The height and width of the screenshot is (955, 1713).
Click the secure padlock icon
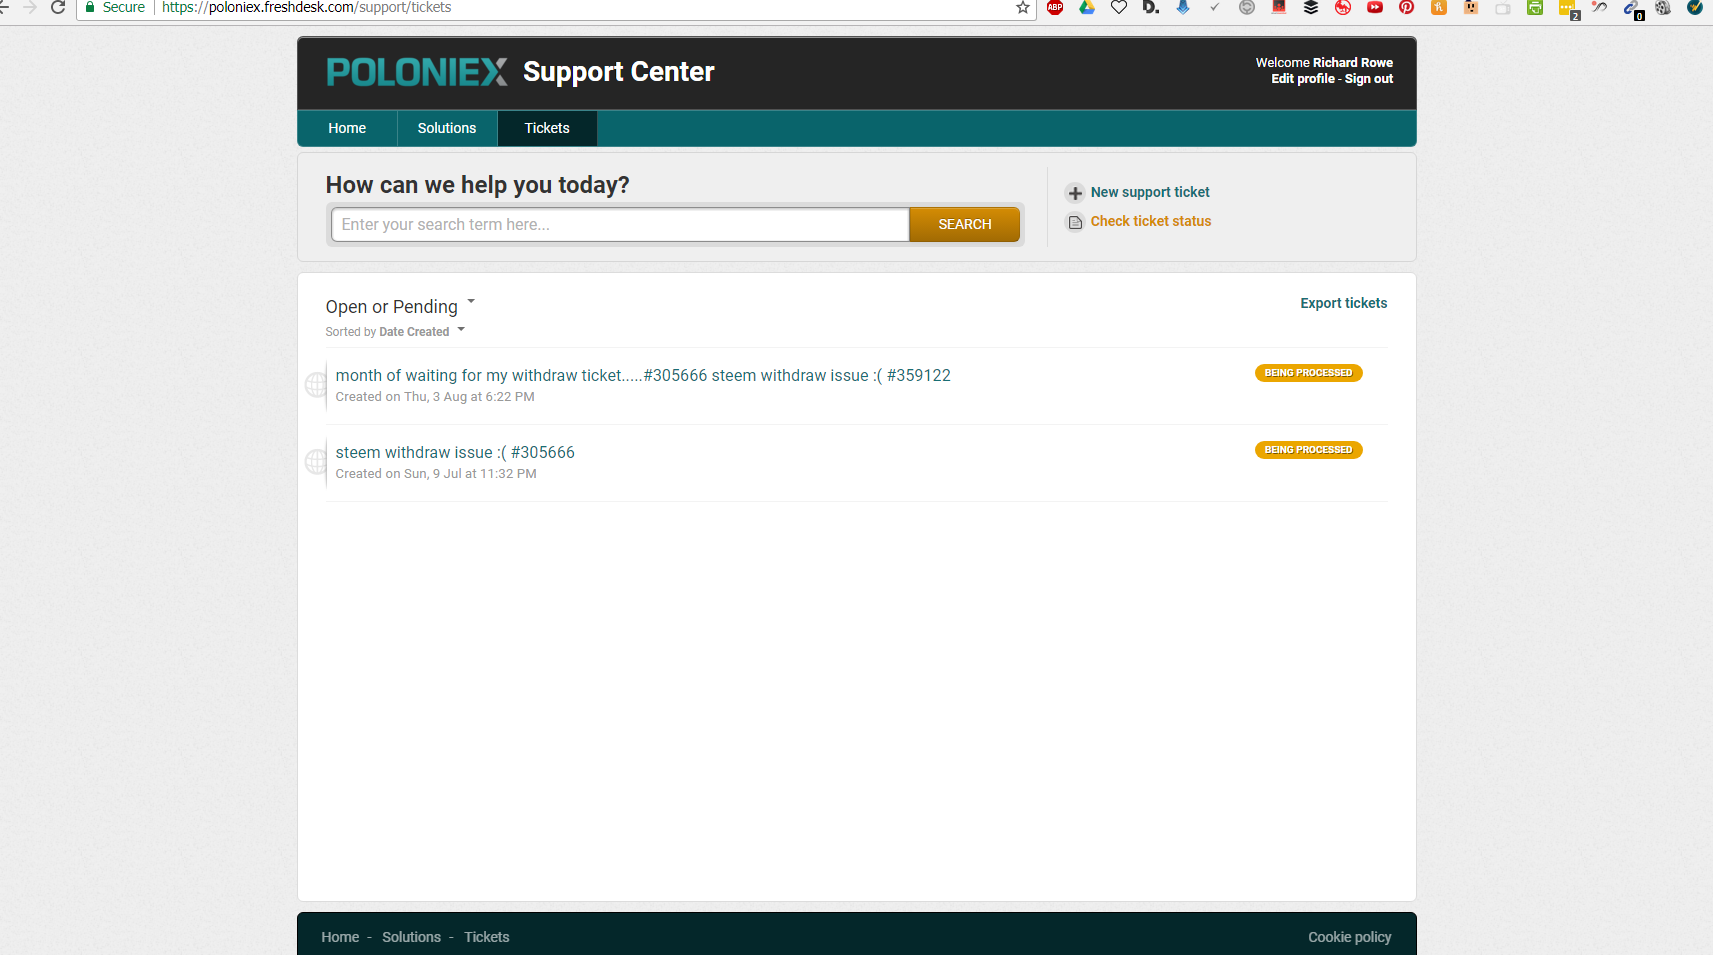tap(90, 7)
